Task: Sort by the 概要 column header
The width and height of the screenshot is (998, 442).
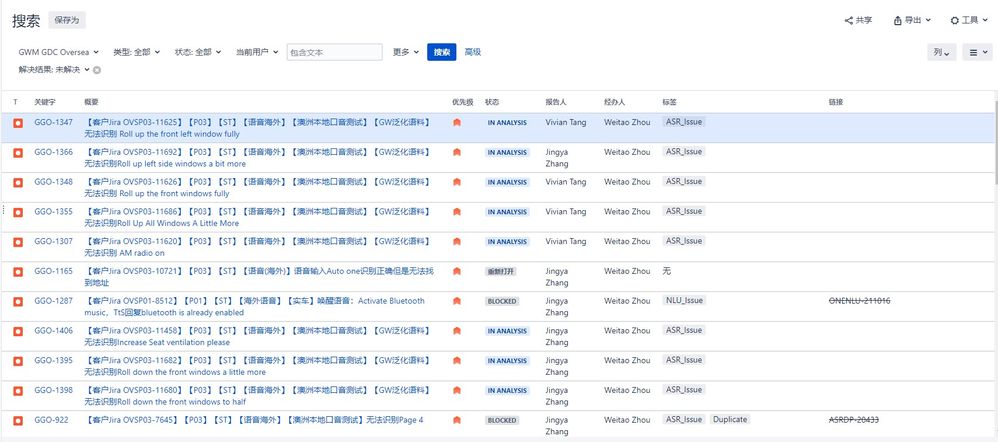Action: click(x=92, y=102)
